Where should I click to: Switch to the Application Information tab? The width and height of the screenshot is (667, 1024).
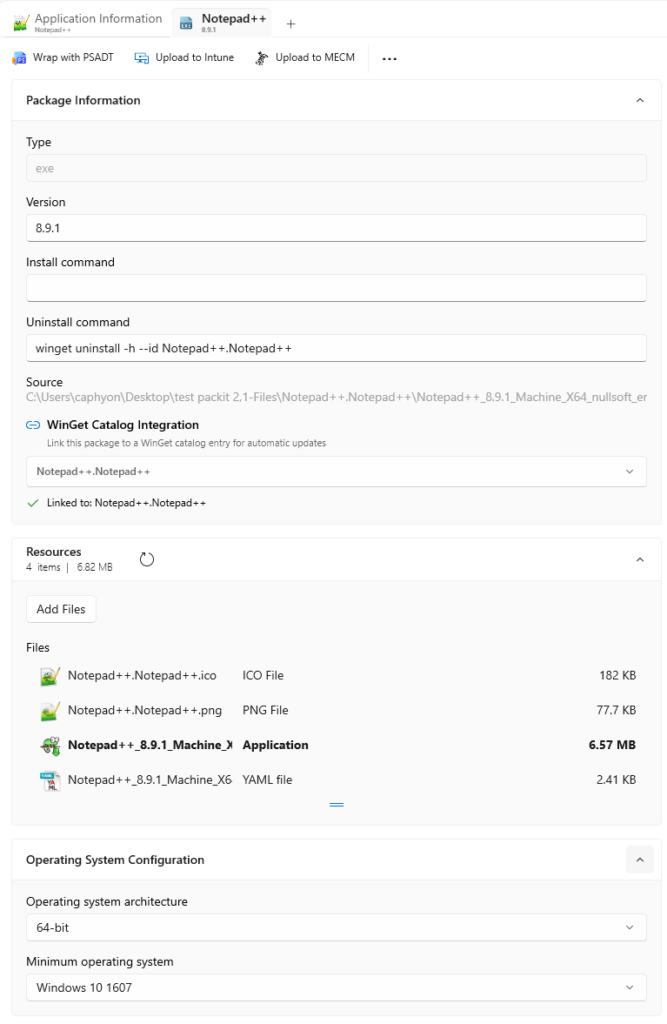(x=88, y=22)
